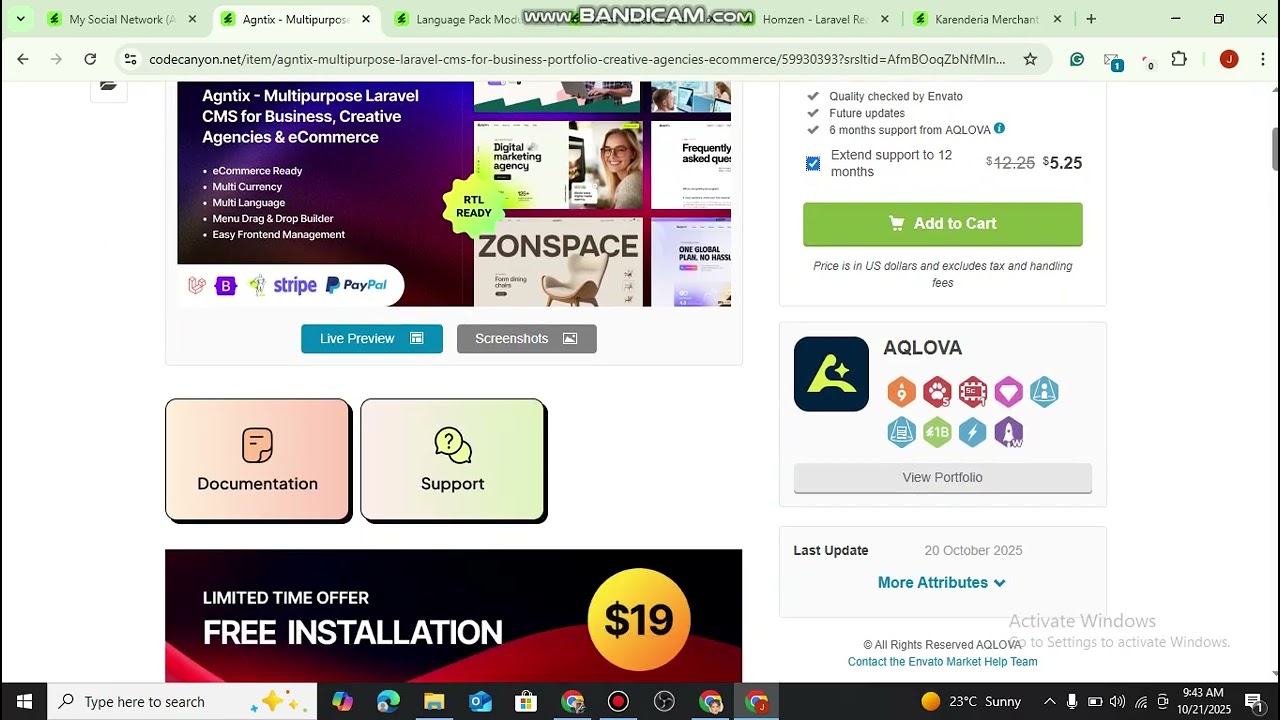Click the codecanyon URL address bar
Image resolution: width=1280 pixels, height=720 pixels.
[576, 59]
